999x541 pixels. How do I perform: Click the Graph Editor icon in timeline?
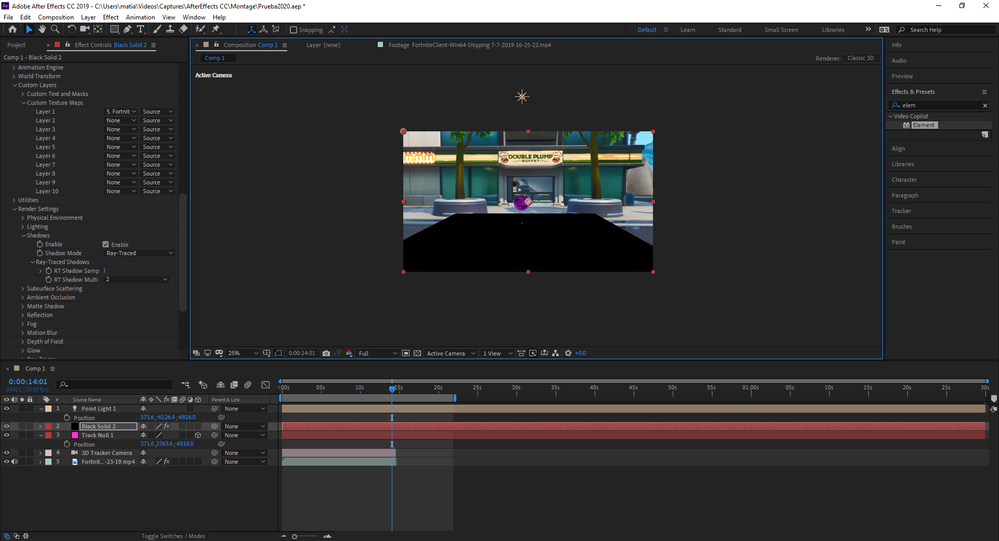click(266, 385)
